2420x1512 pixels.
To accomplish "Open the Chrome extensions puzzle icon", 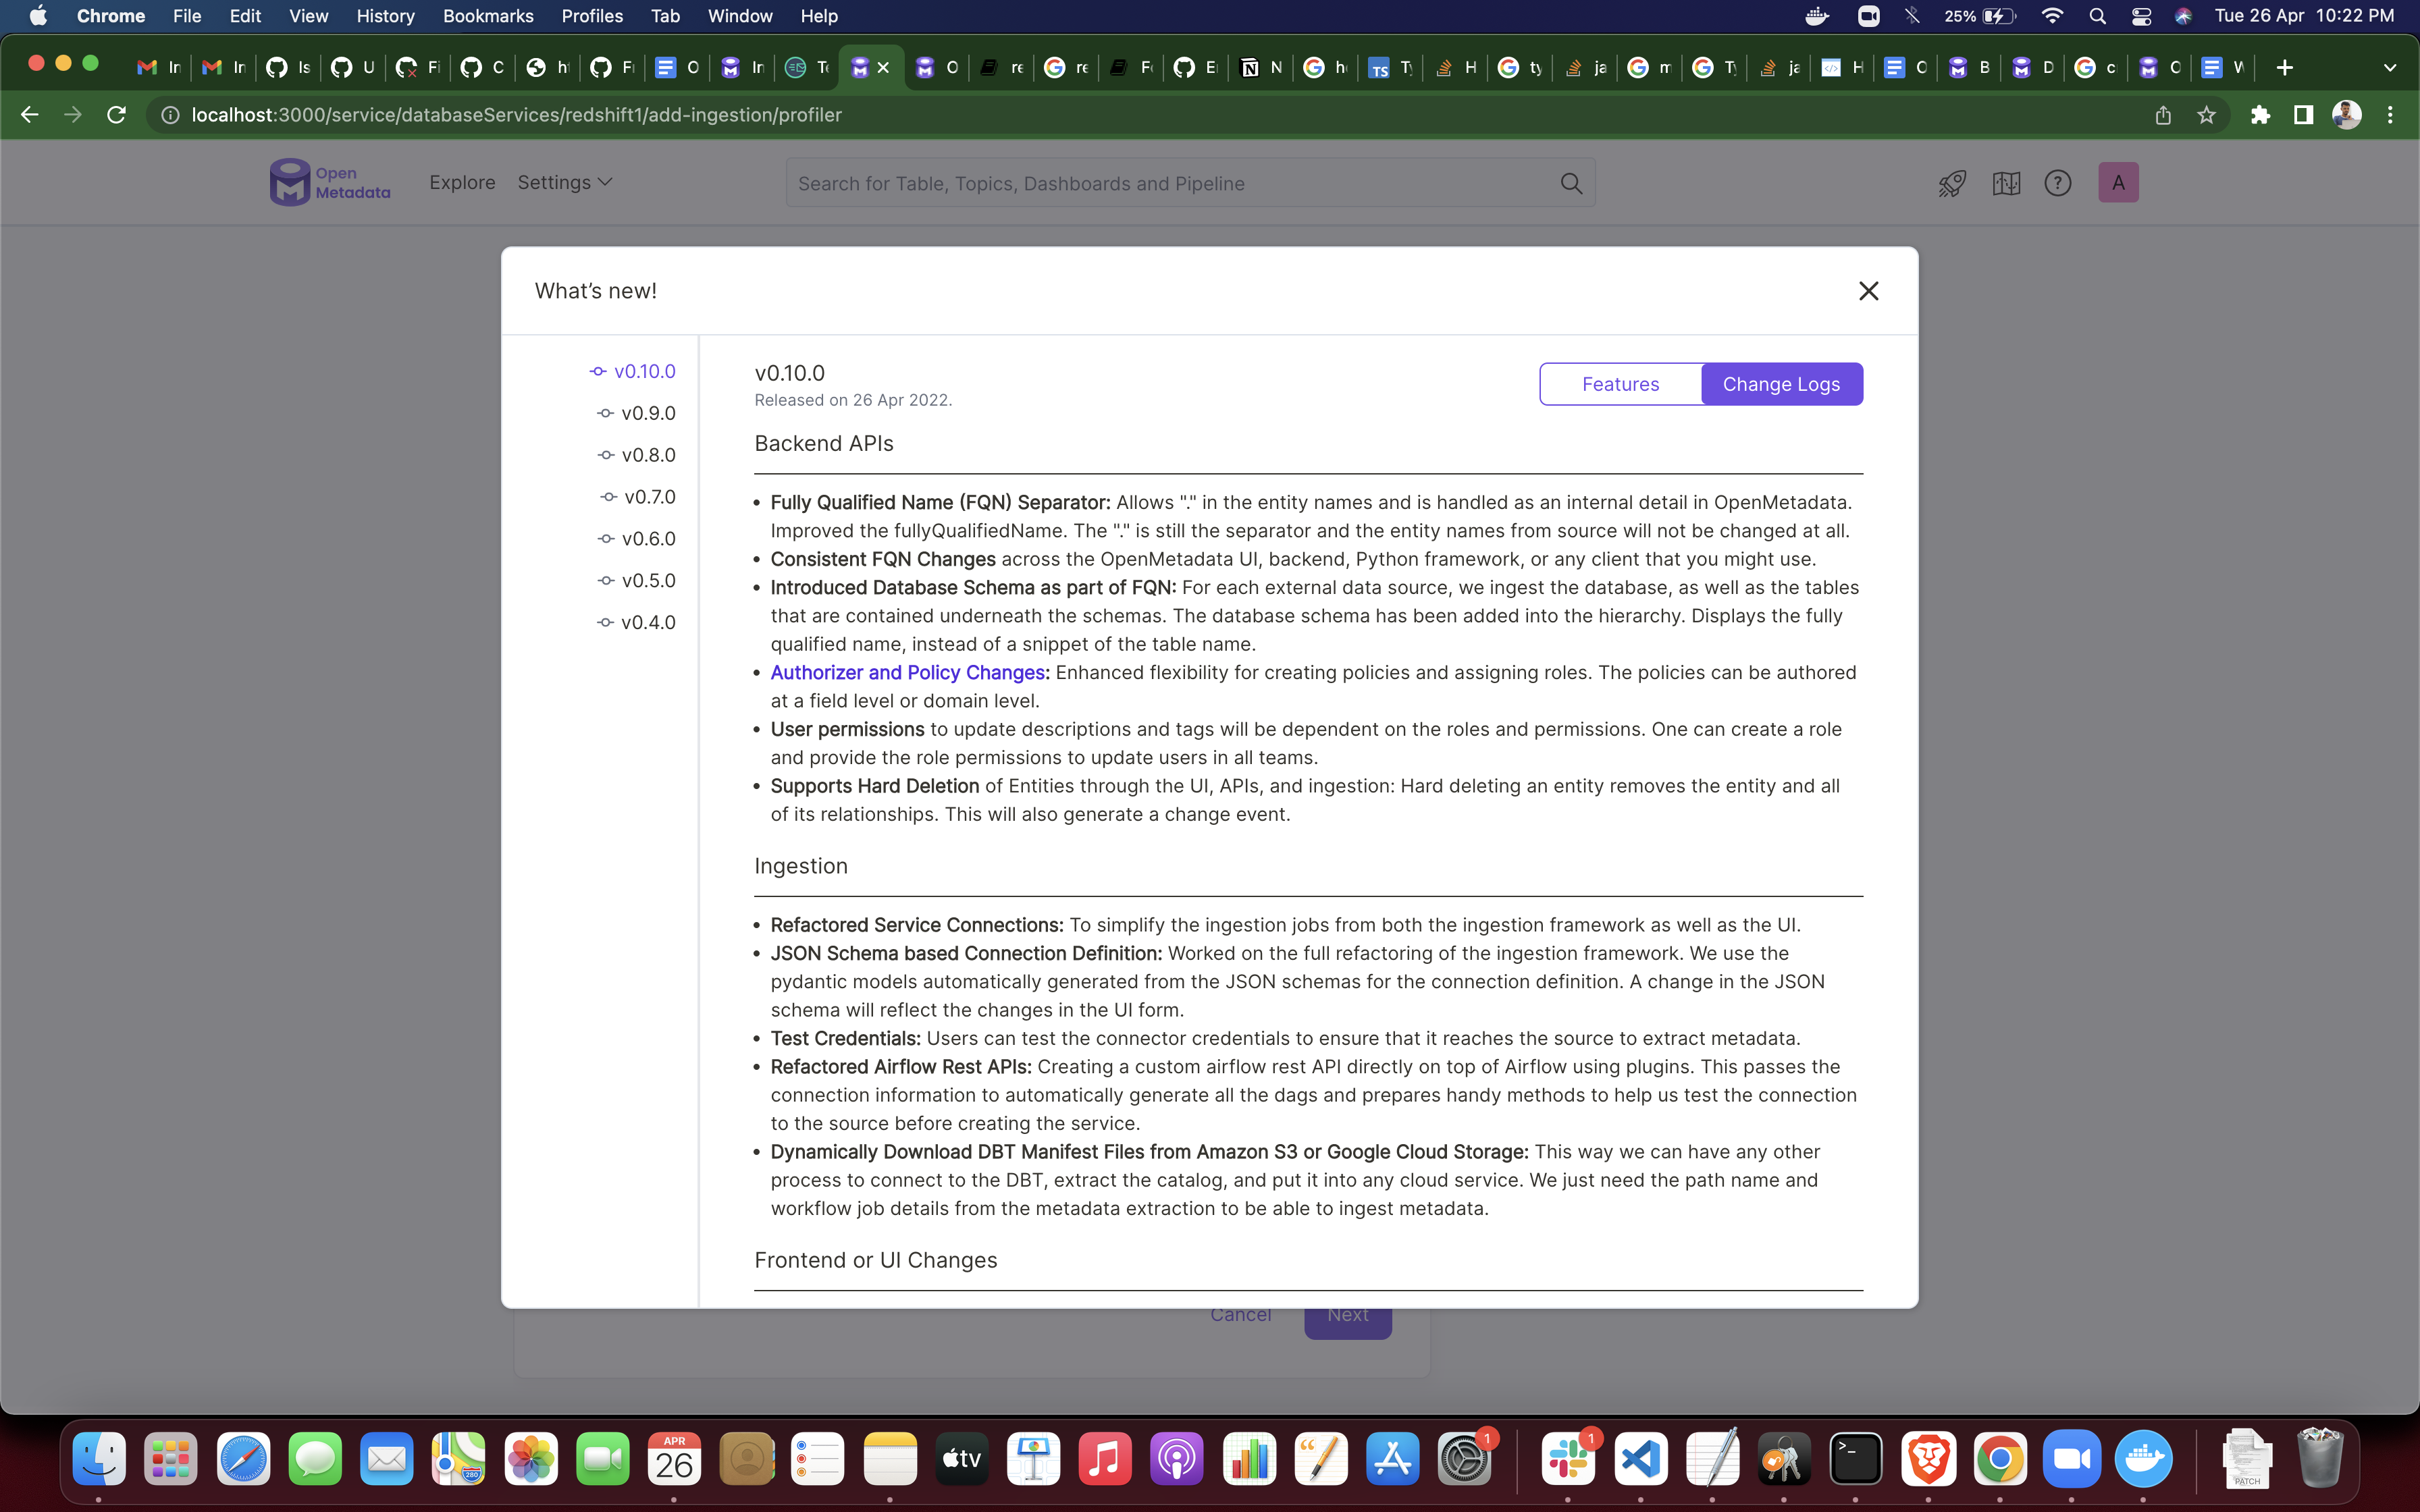I will [x=2260, y=115].
